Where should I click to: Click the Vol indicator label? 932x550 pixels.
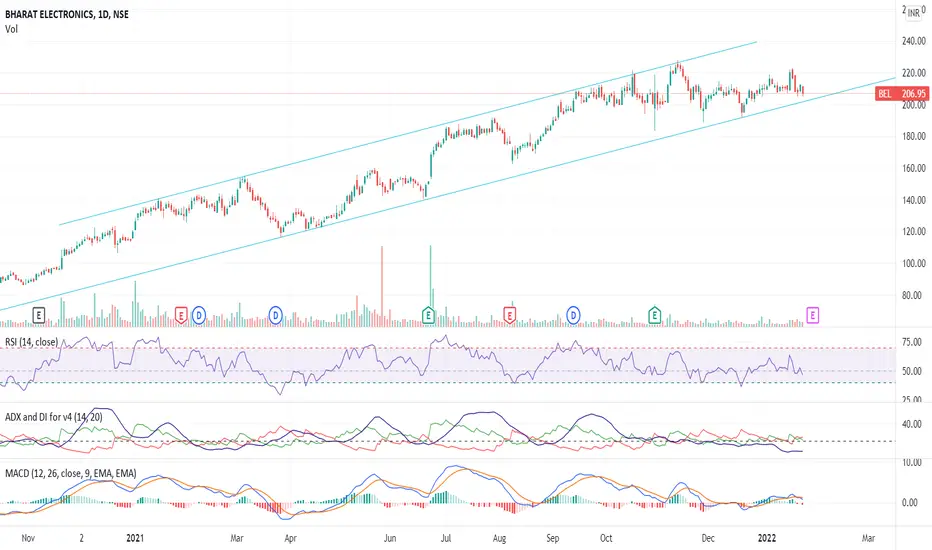click(x=11, y=29)
